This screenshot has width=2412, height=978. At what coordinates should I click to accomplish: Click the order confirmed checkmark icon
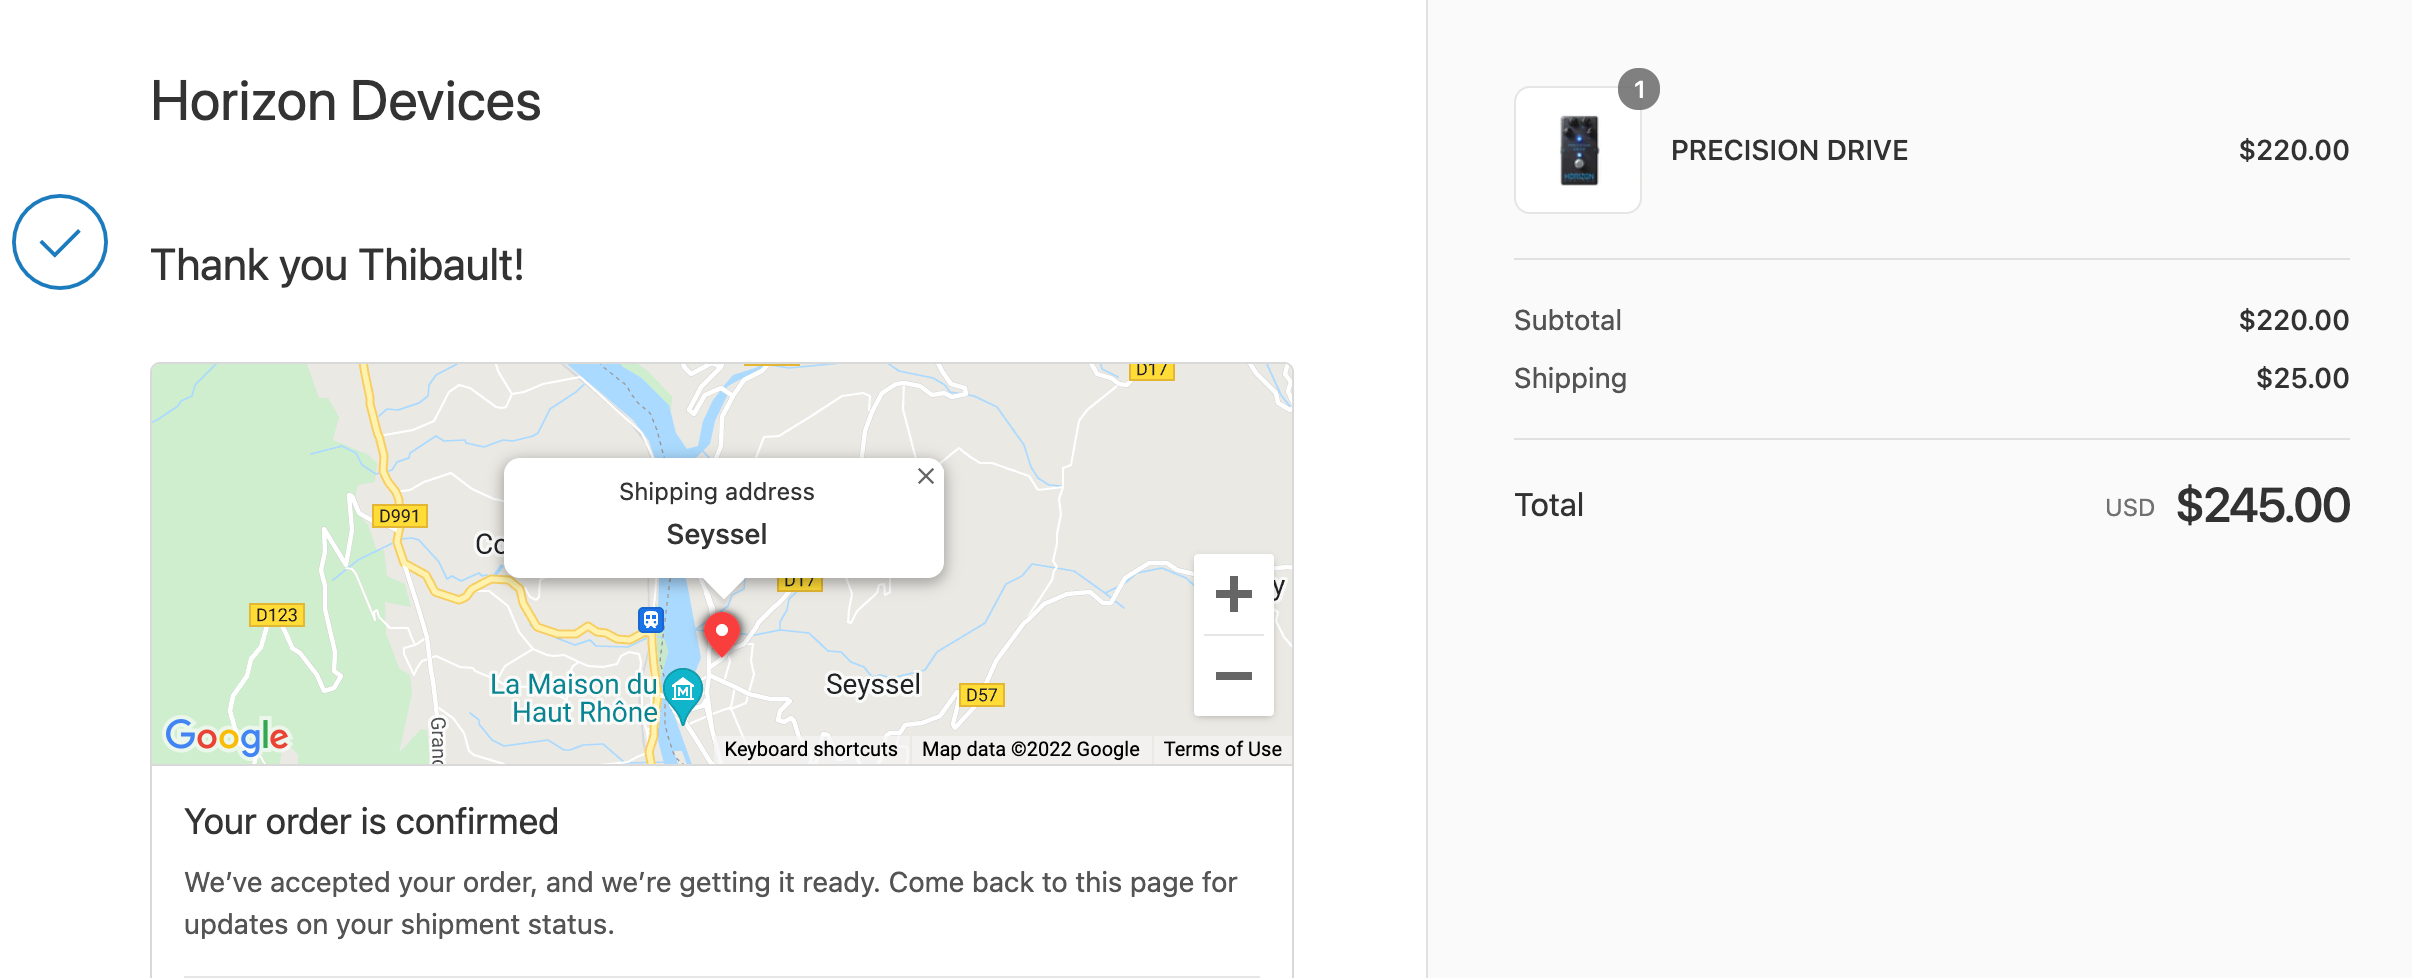click(60, 242)
